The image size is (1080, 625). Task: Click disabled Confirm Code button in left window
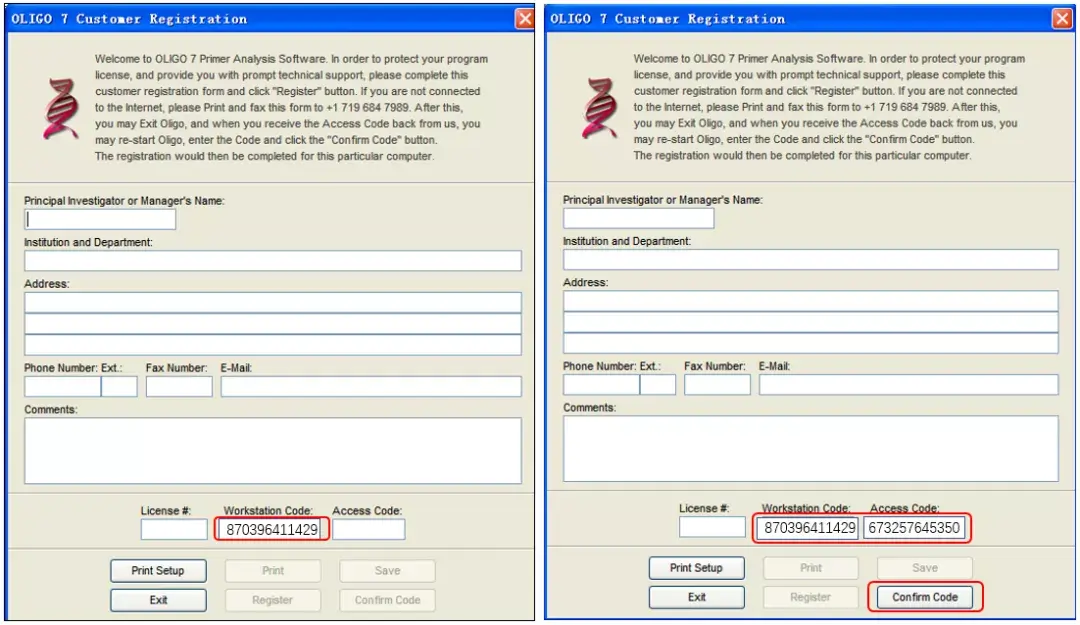tap(387, 600)
